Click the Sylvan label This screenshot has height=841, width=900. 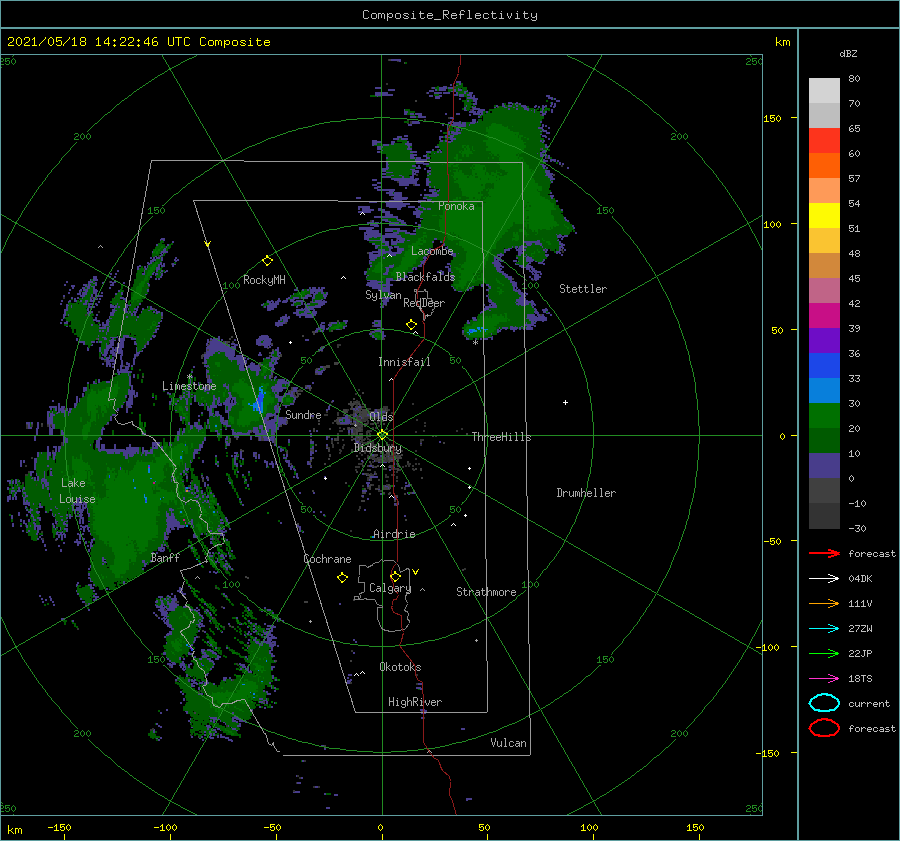[x=383, y=294]
